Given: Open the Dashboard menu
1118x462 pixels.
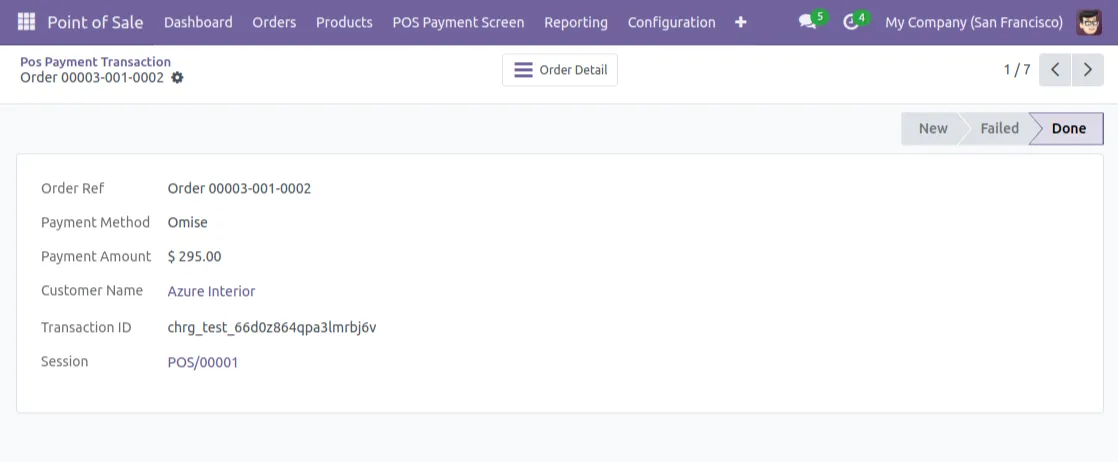Looking at the screenshot, I should coord(198,22).
